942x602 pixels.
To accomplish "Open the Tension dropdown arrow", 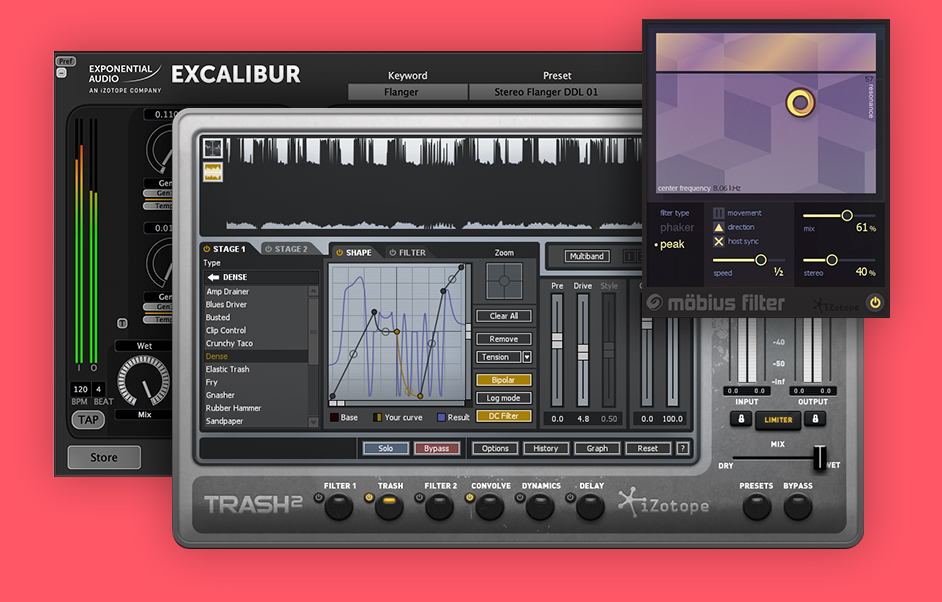I will coord(527,357).
